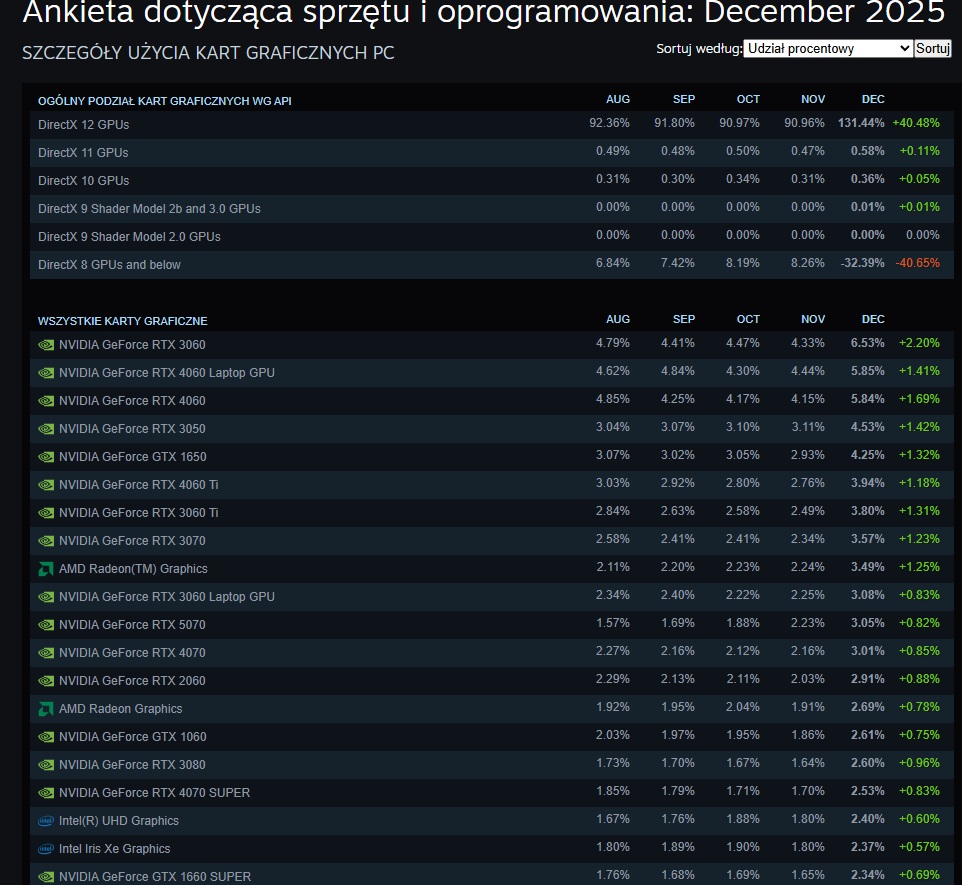Click the NVIDIA icon beside GTX 1660 SUPER

[44, 876]
